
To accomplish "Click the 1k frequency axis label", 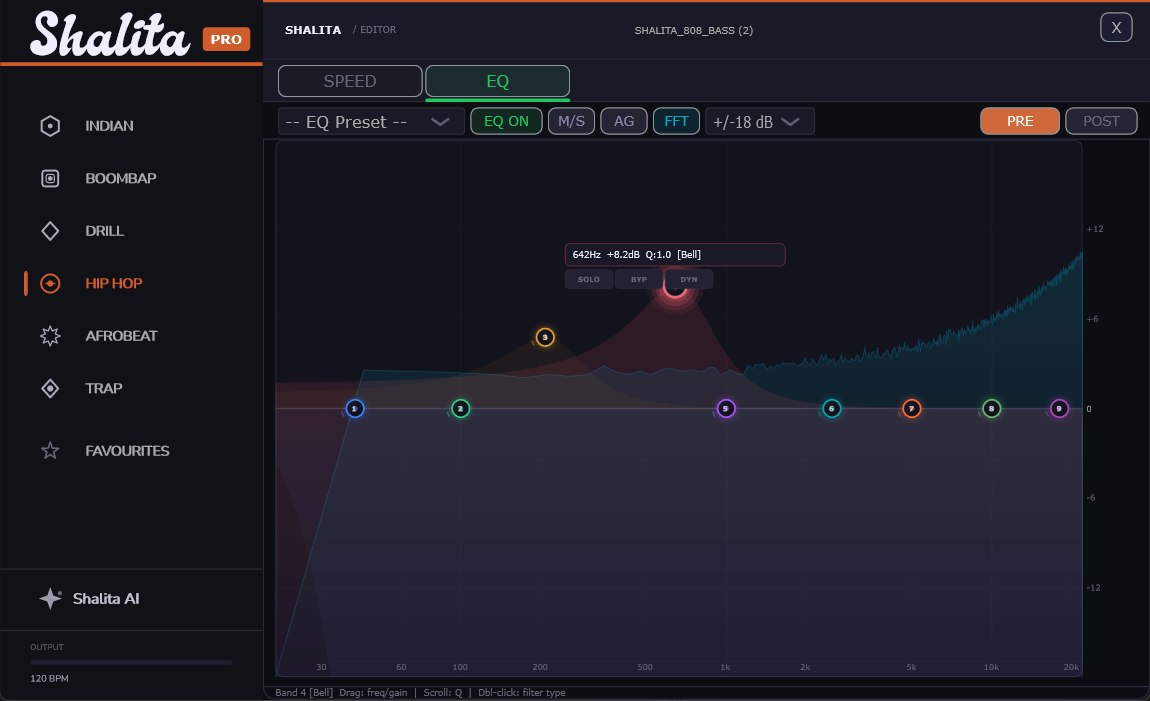I will pos(725,667).
